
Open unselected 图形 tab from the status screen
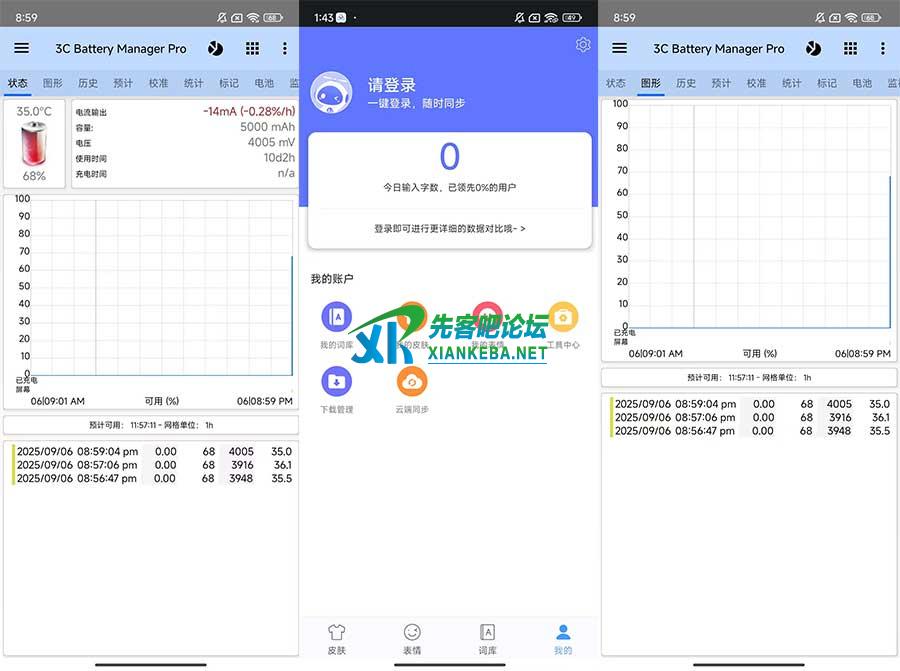[x=52, y=83]
